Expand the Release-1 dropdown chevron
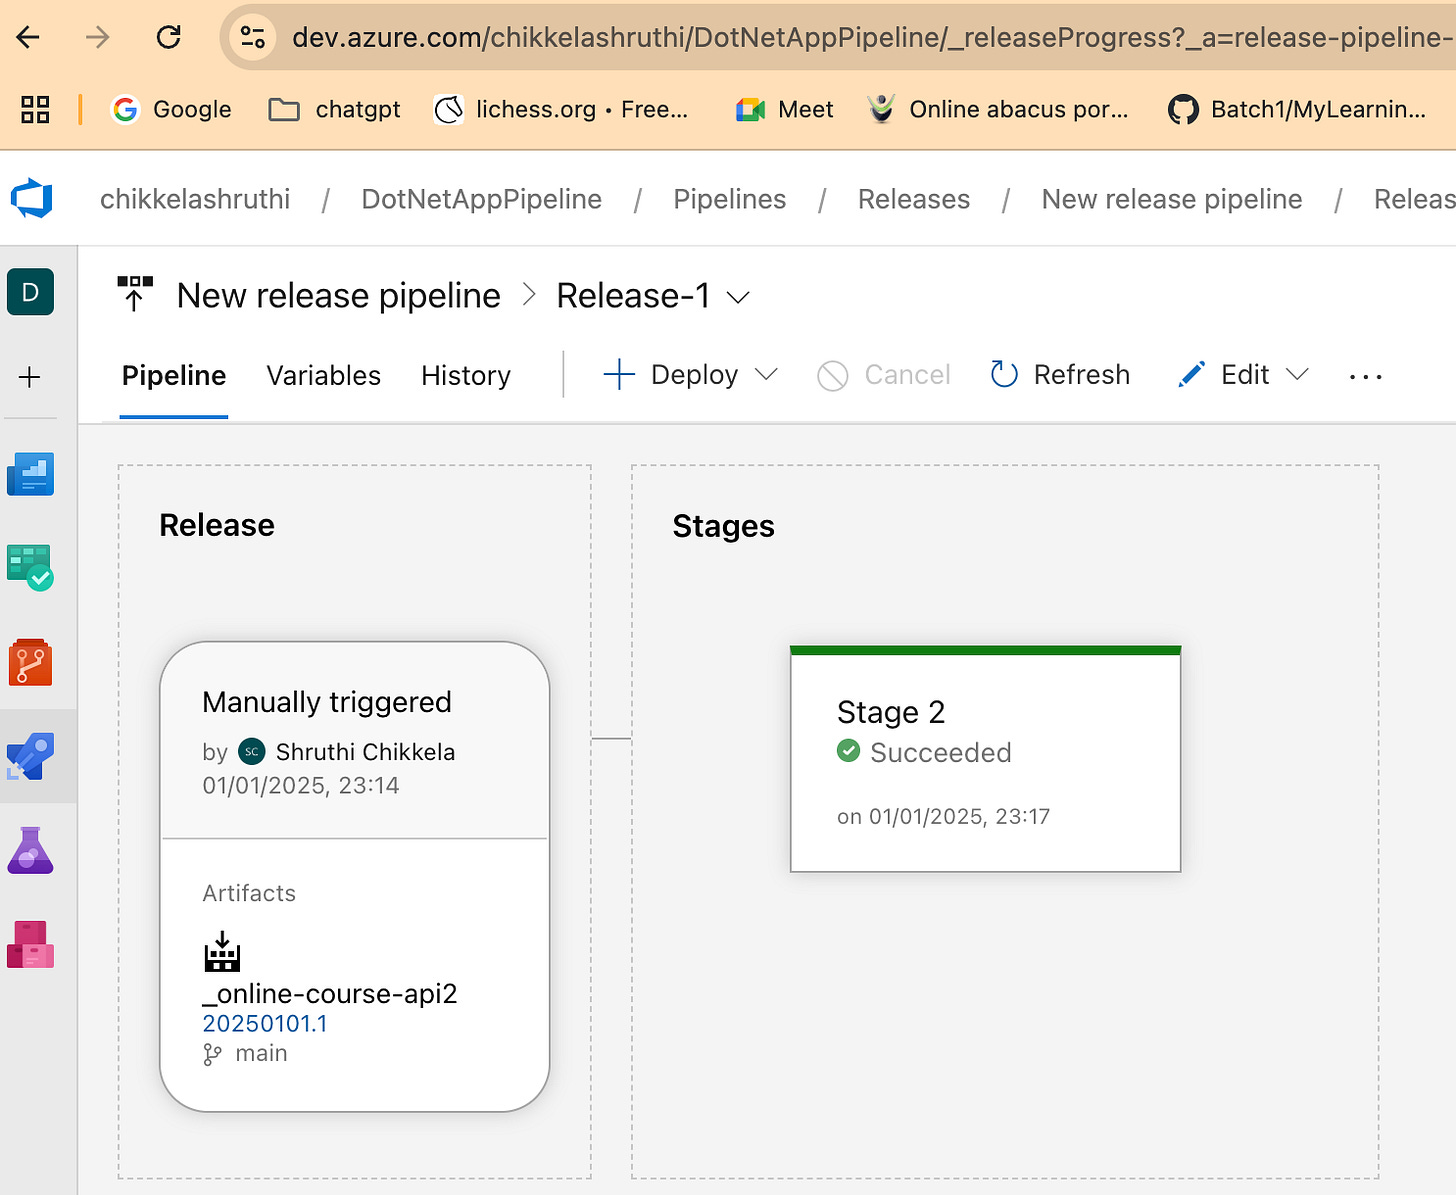Viewport: 1456px width, 1195px height. click(x=738, y=297)
